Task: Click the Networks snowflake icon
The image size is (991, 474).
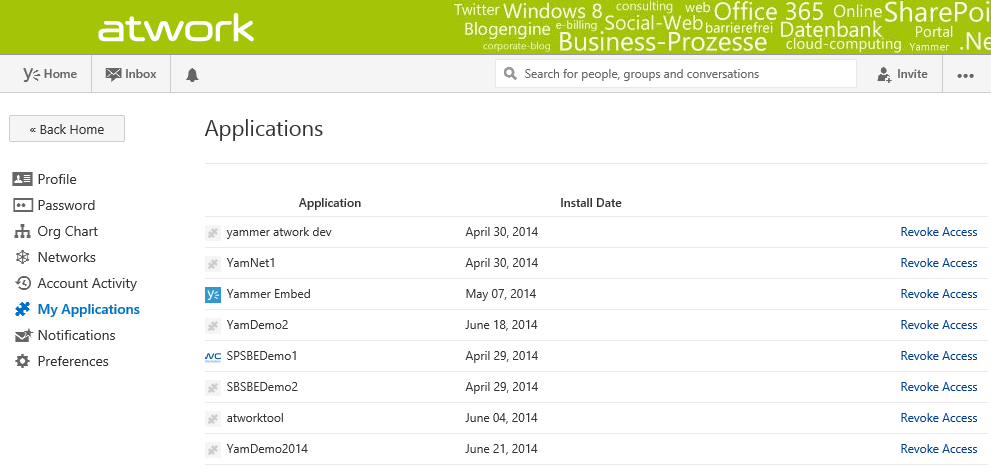Action: (22, 257)
